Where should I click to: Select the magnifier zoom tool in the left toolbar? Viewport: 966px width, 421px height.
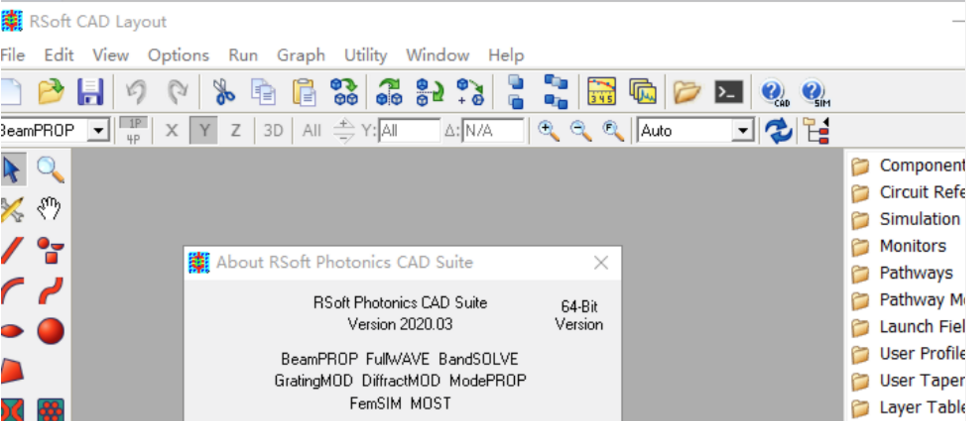click(51, 170)
